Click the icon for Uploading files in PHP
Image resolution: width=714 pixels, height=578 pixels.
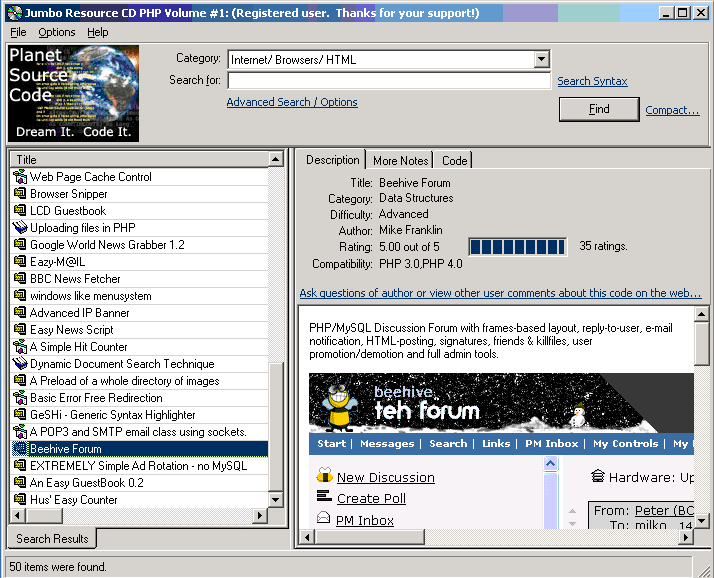click(20, 227)
